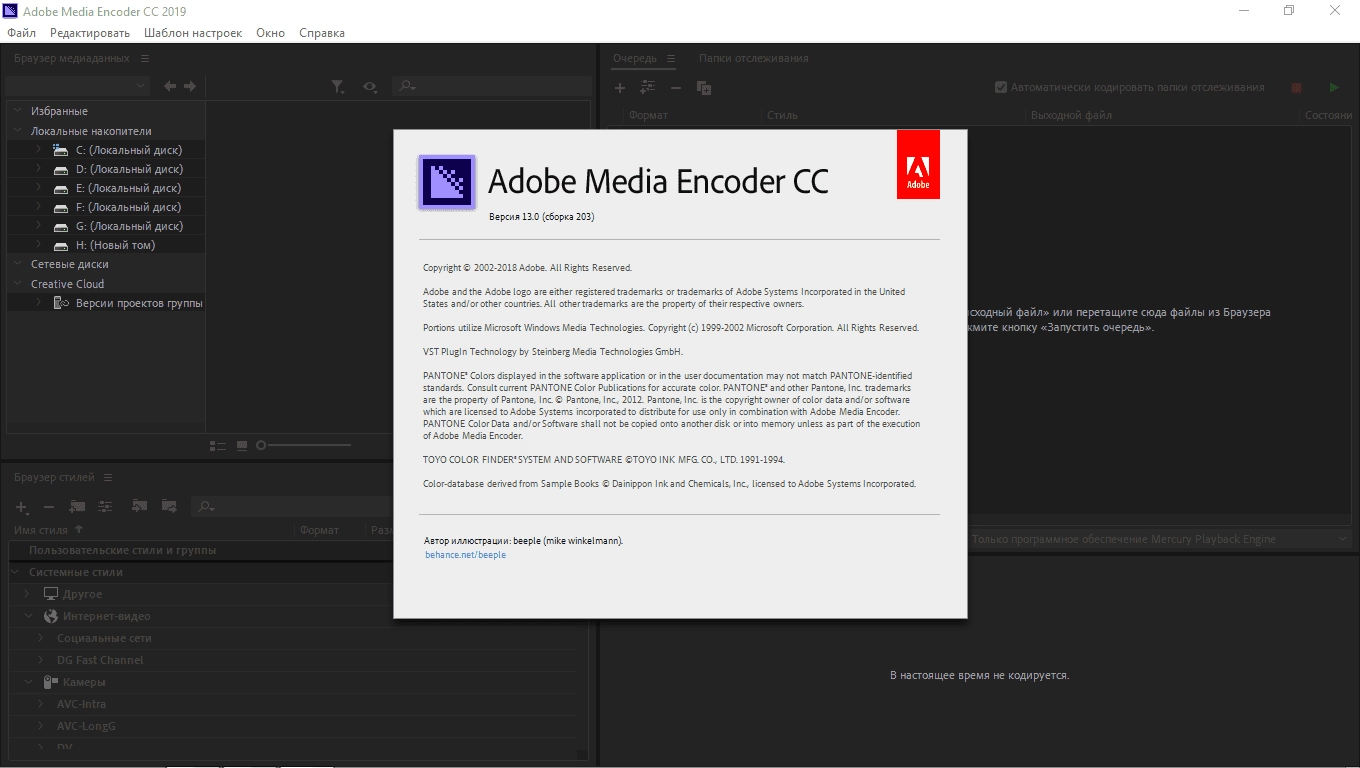Duplicate selected Queue item

(704, 88)
